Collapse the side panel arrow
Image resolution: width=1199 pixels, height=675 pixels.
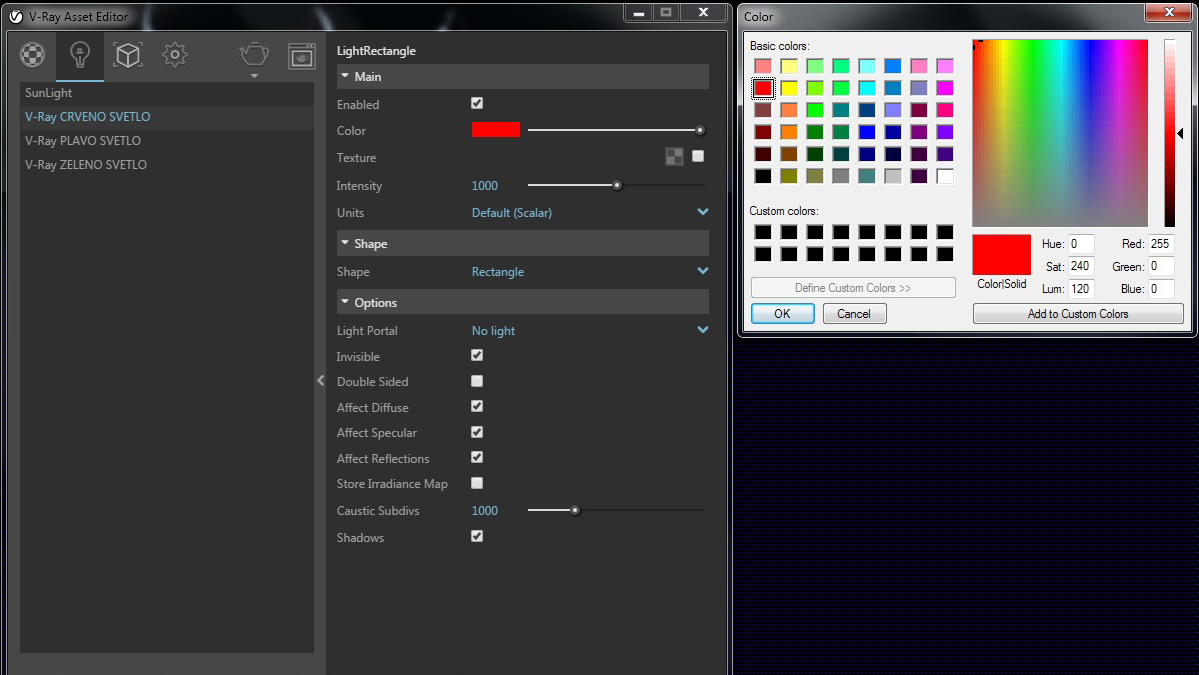click(320, 381)
